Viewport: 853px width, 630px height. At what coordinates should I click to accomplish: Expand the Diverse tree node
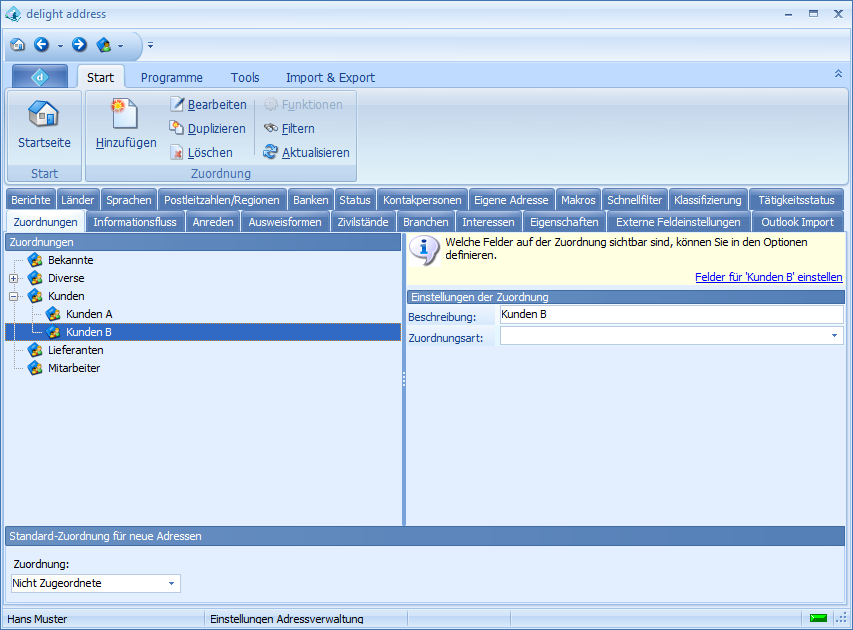click(14, 279)
